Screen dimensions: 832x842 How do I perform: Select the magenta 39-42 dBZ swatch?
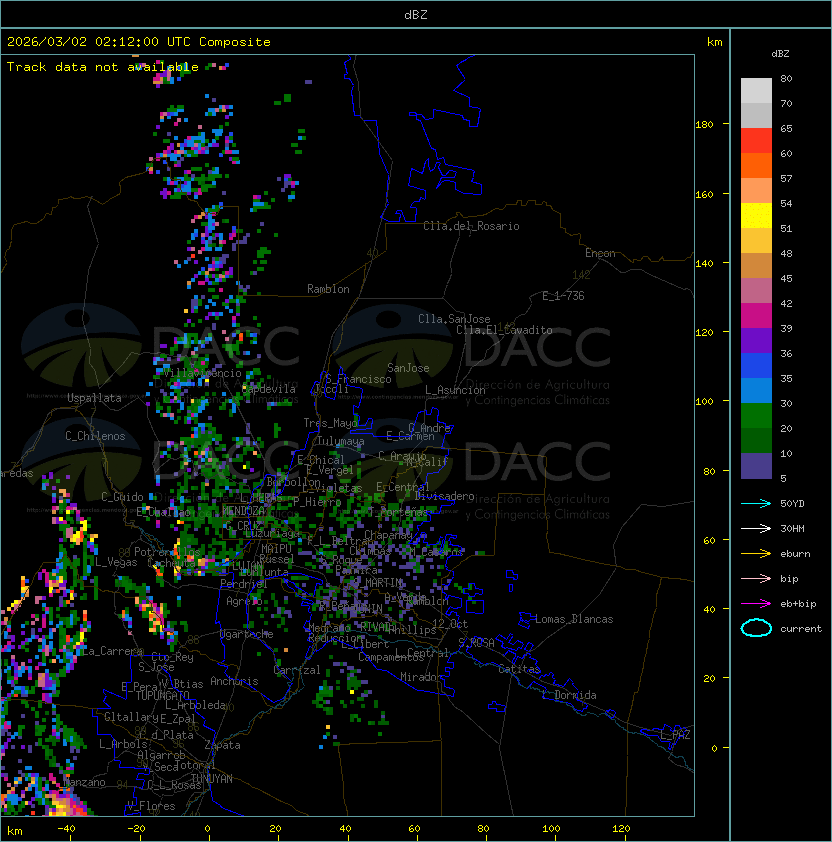[756, 316]
